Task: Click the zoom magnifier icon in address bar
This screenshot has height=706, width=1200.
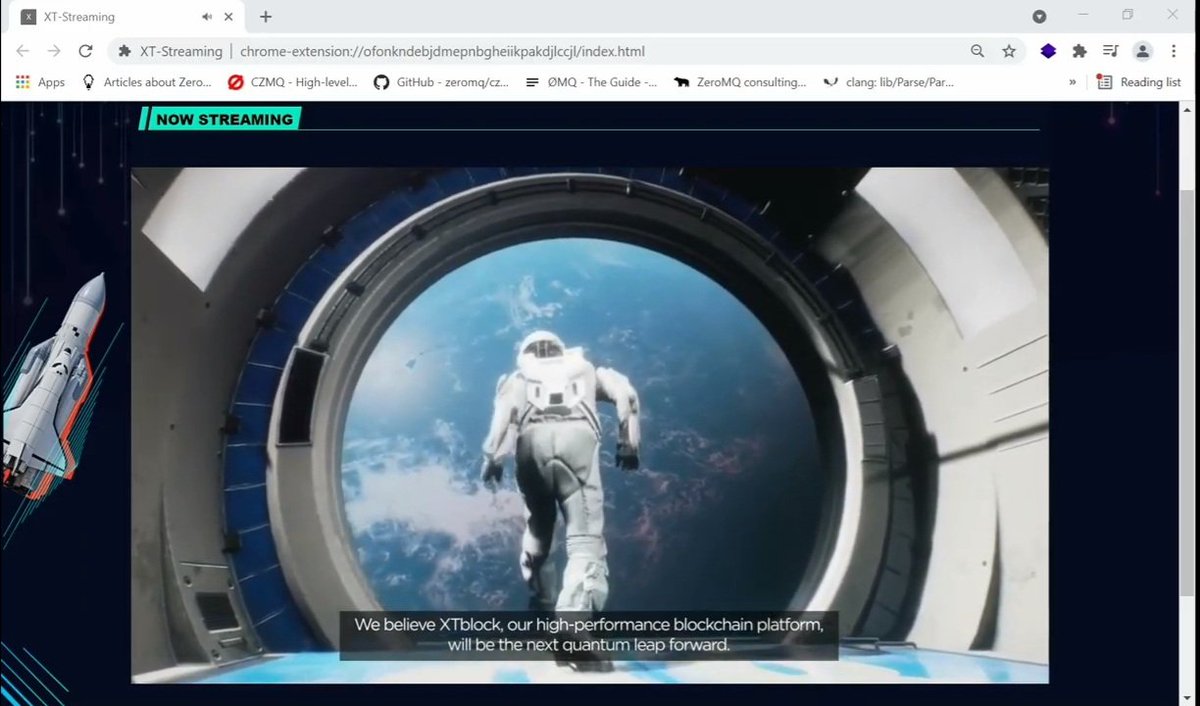Action: [x=977, y=51]
